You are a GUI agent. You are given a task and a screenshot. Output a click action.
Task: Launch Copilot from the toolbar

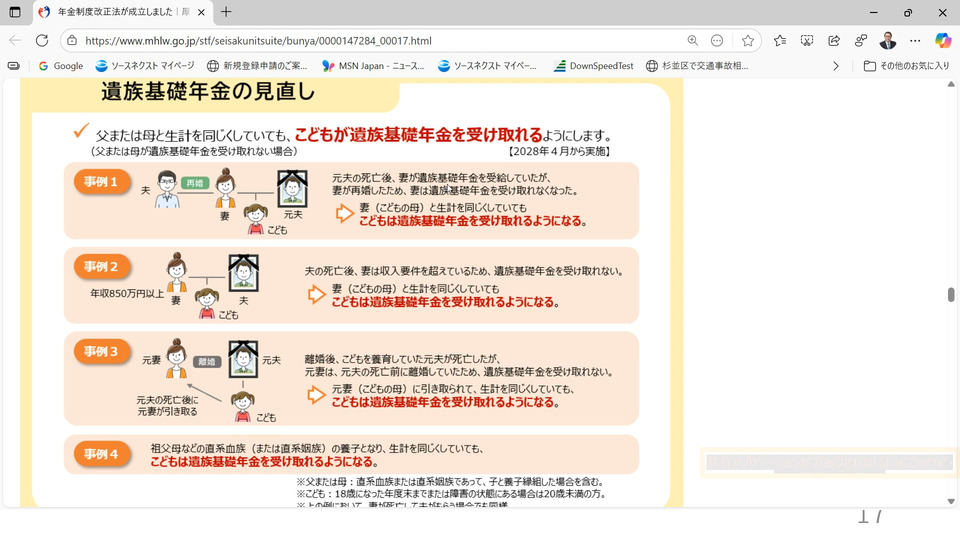943,40
